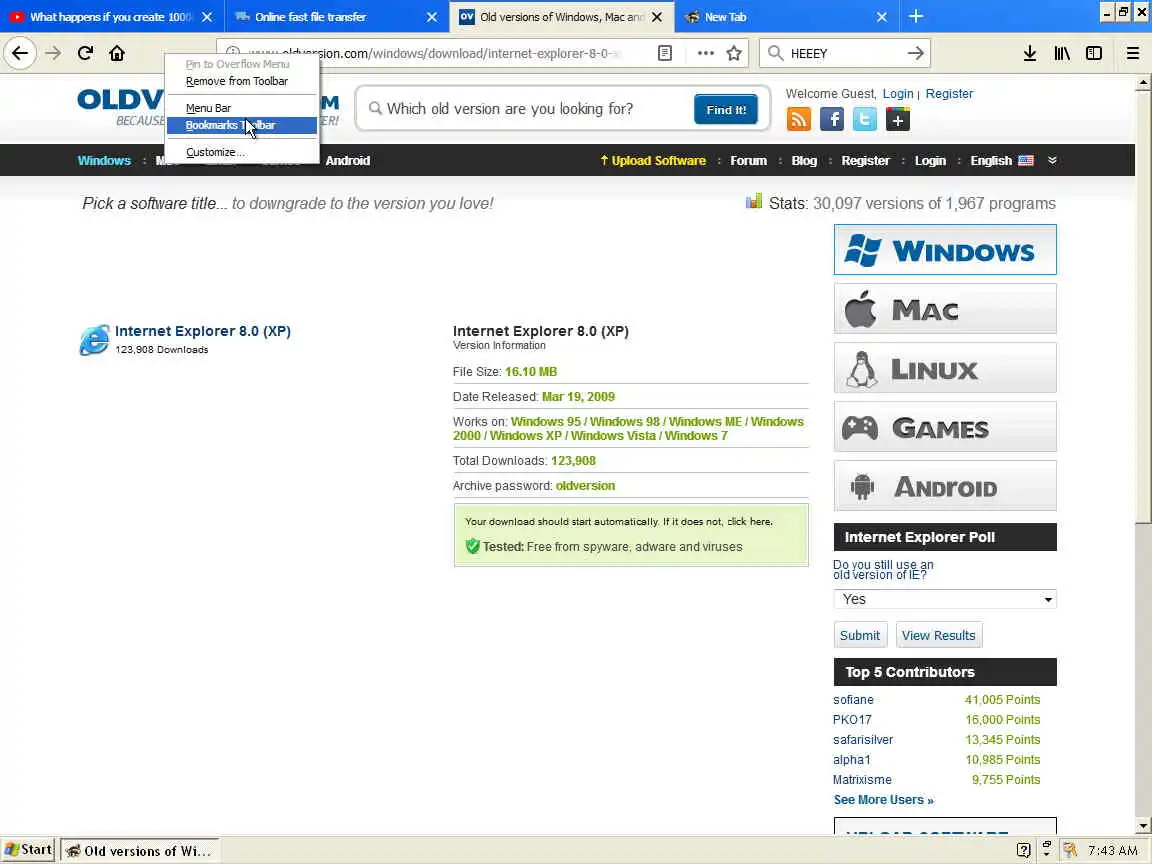This screenshot has width=1152, height=864.
Task: Click the orange RSS feed icon
Action: [799, 119]
